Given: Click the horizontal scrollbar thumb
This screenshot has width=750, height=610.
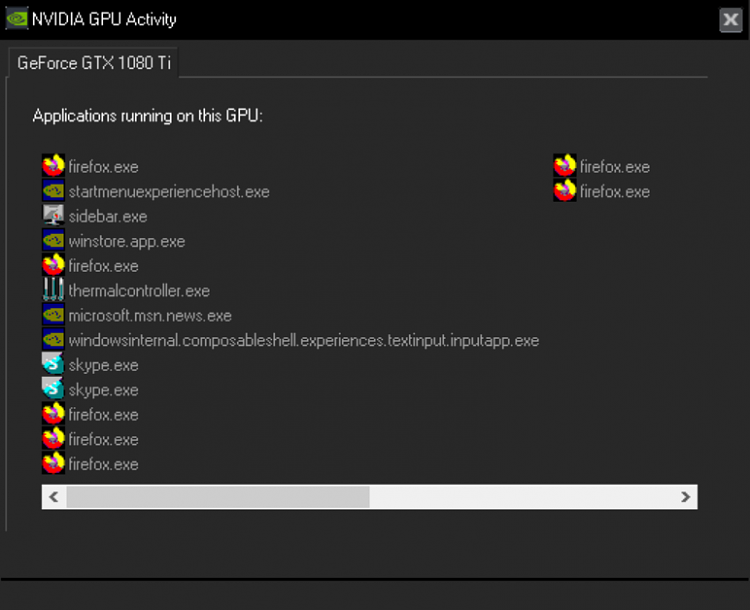Looking at the screenshot, I should pos(217,497).
